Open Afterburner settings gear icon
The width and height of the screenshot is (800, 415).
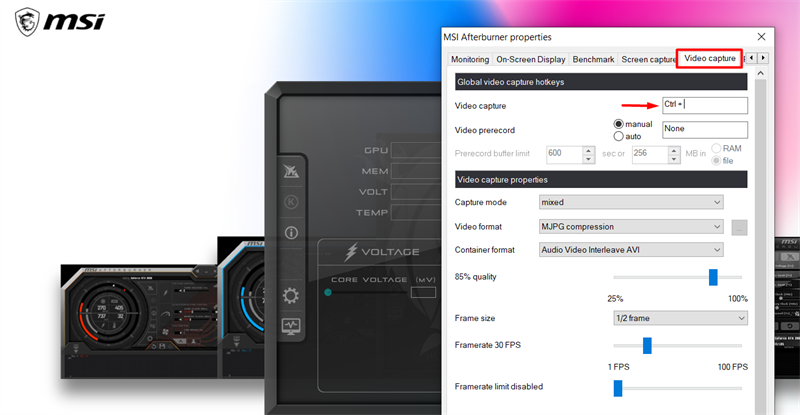click(291, 296)
